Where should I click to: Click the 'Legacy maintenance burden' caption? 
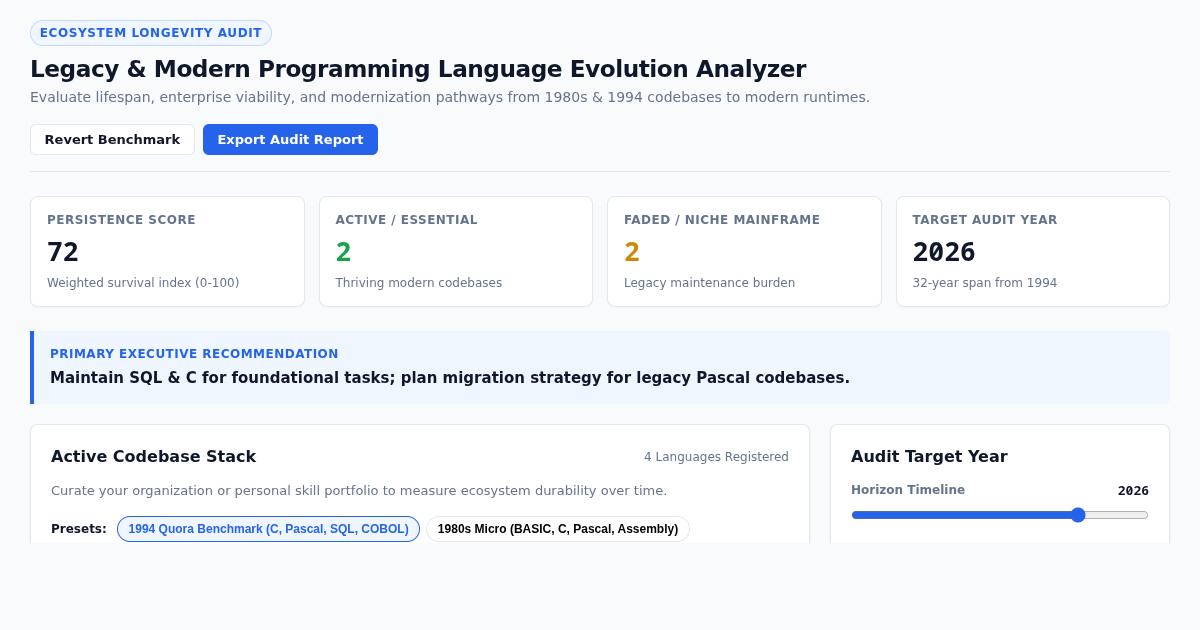(710, 283)
